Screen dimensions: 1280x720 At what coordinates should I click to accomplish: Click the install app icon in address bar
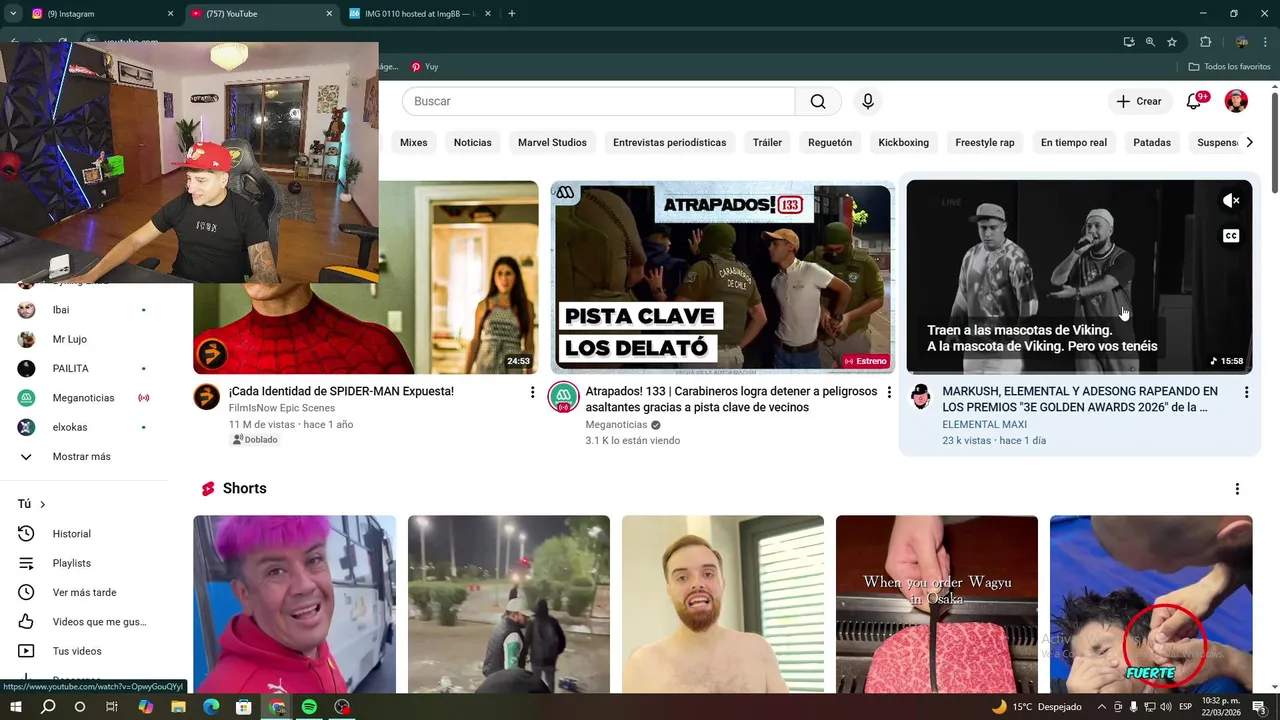pos(1129,42)
